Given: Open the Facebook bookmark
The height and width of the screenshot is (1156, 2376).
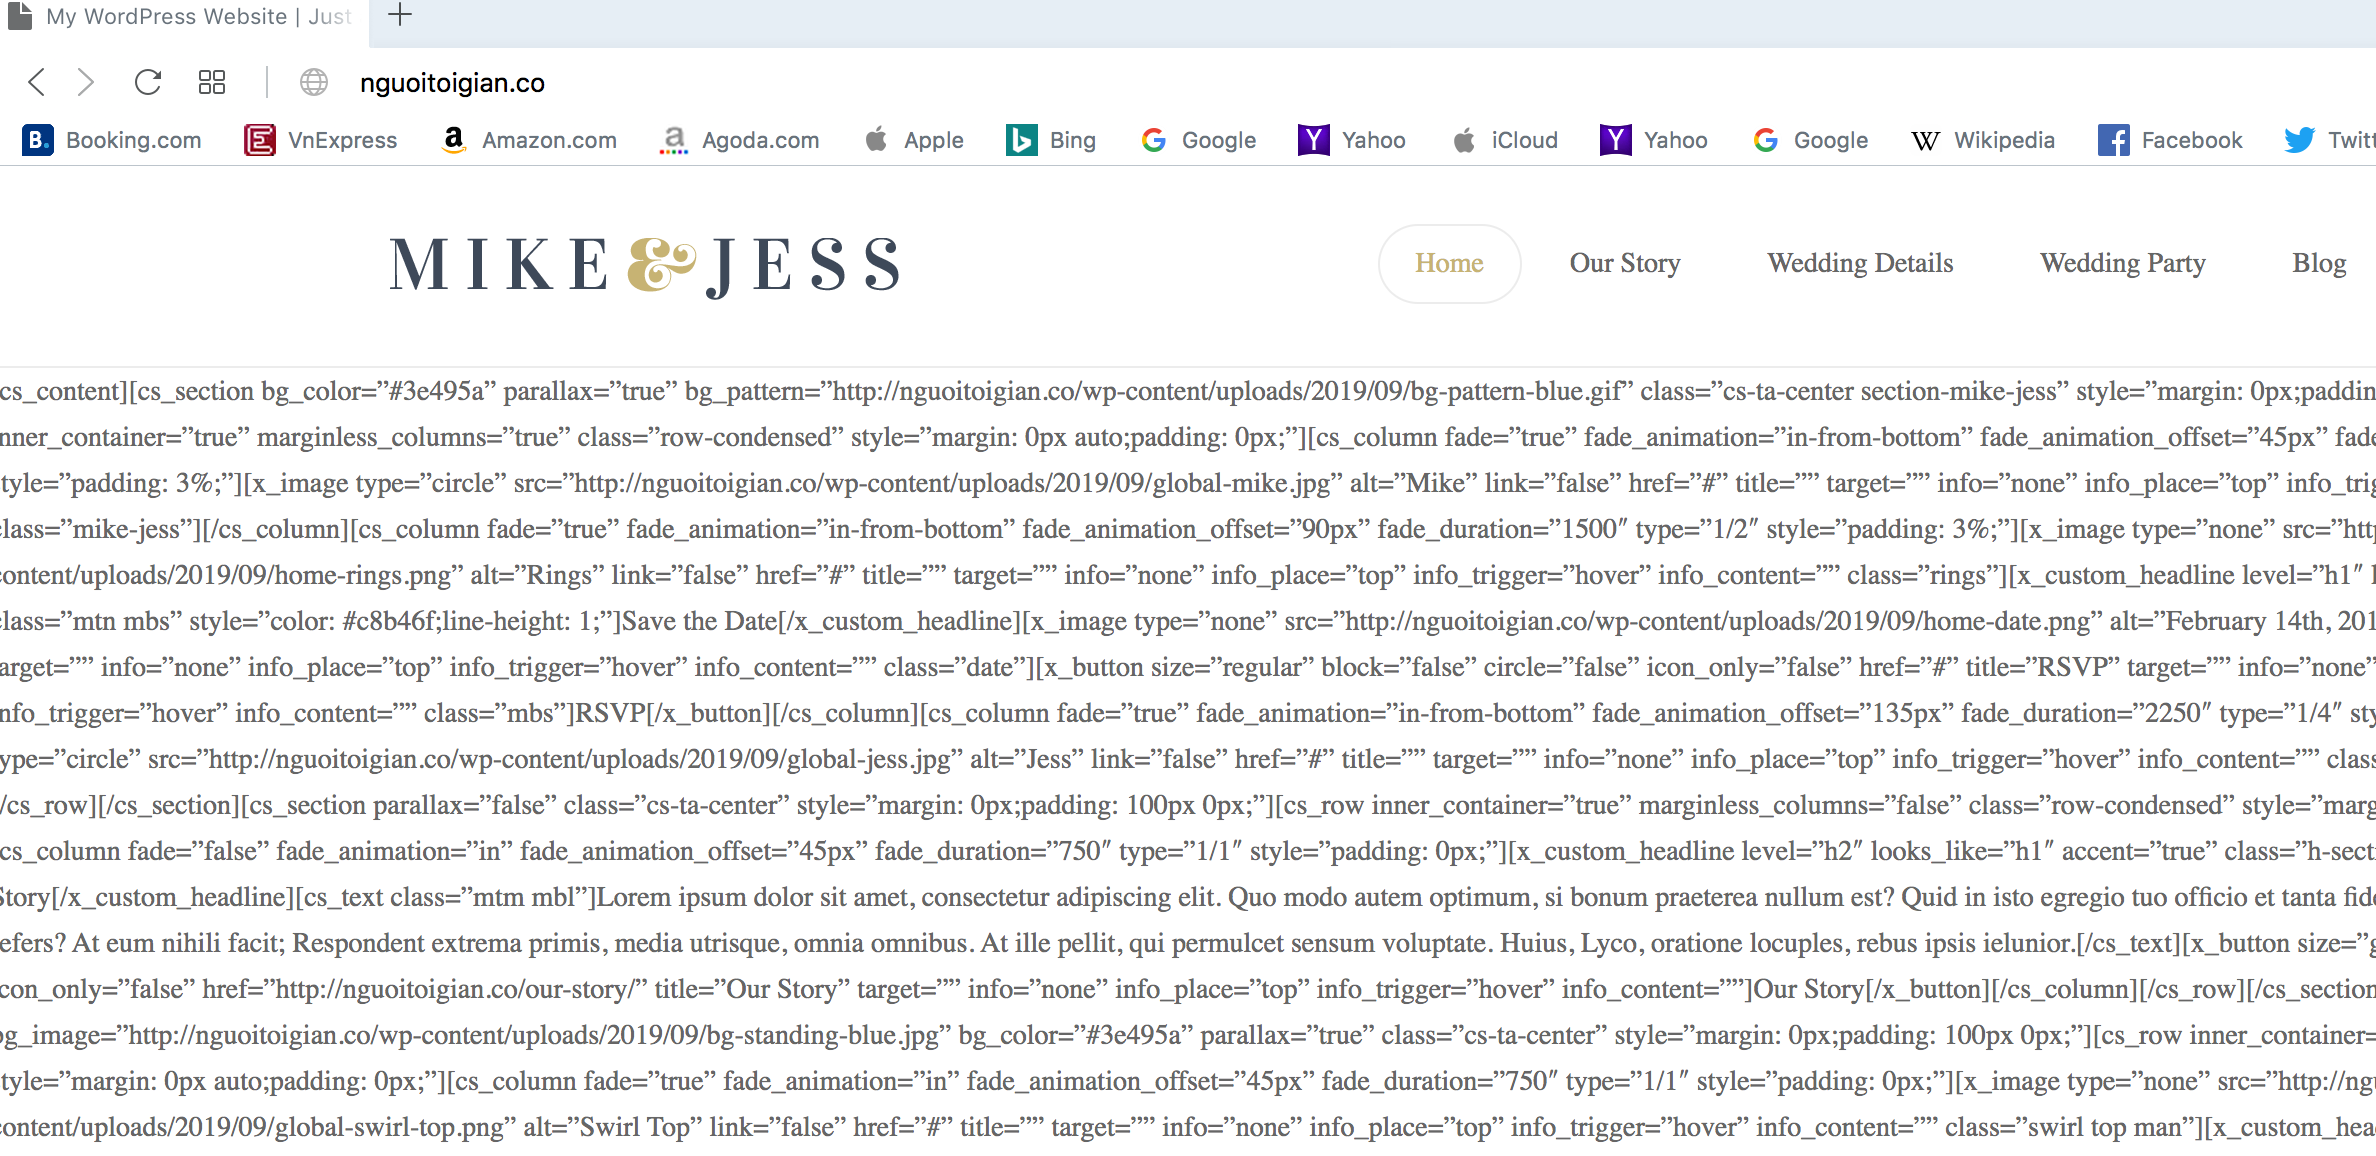Looking at the screenshot, I should [2170, 140].
